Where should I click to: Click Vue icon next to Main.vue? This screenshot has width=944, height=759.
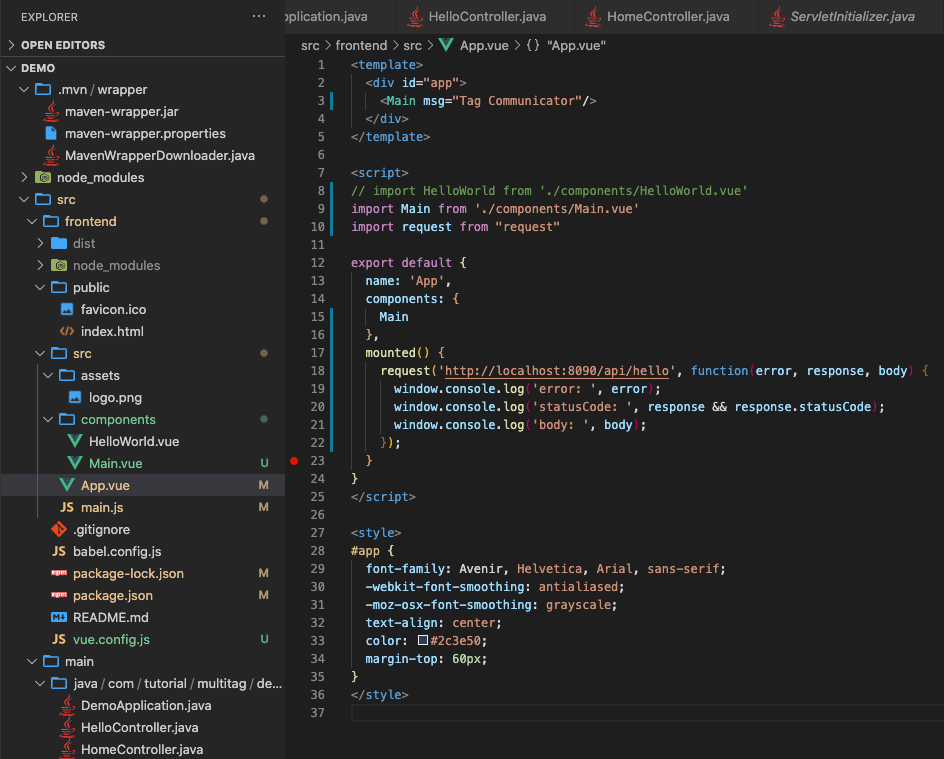[75, 463]
